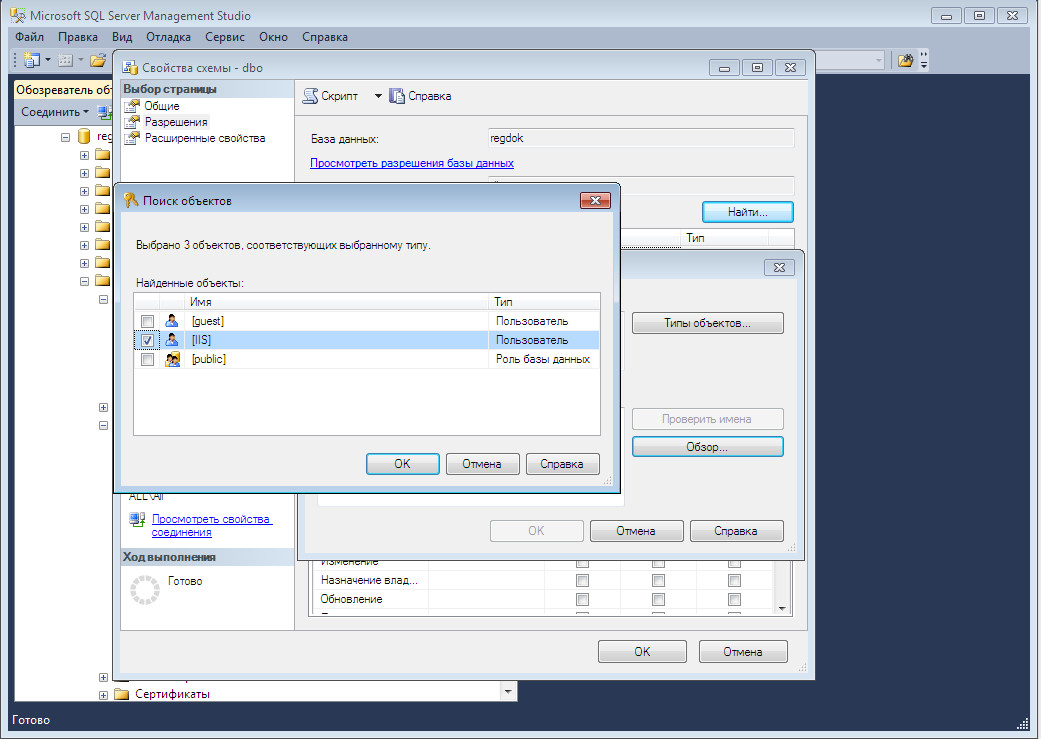Expand the Сертификаты folder
This screenshot has width=1041, height=739.
[103, 696]
